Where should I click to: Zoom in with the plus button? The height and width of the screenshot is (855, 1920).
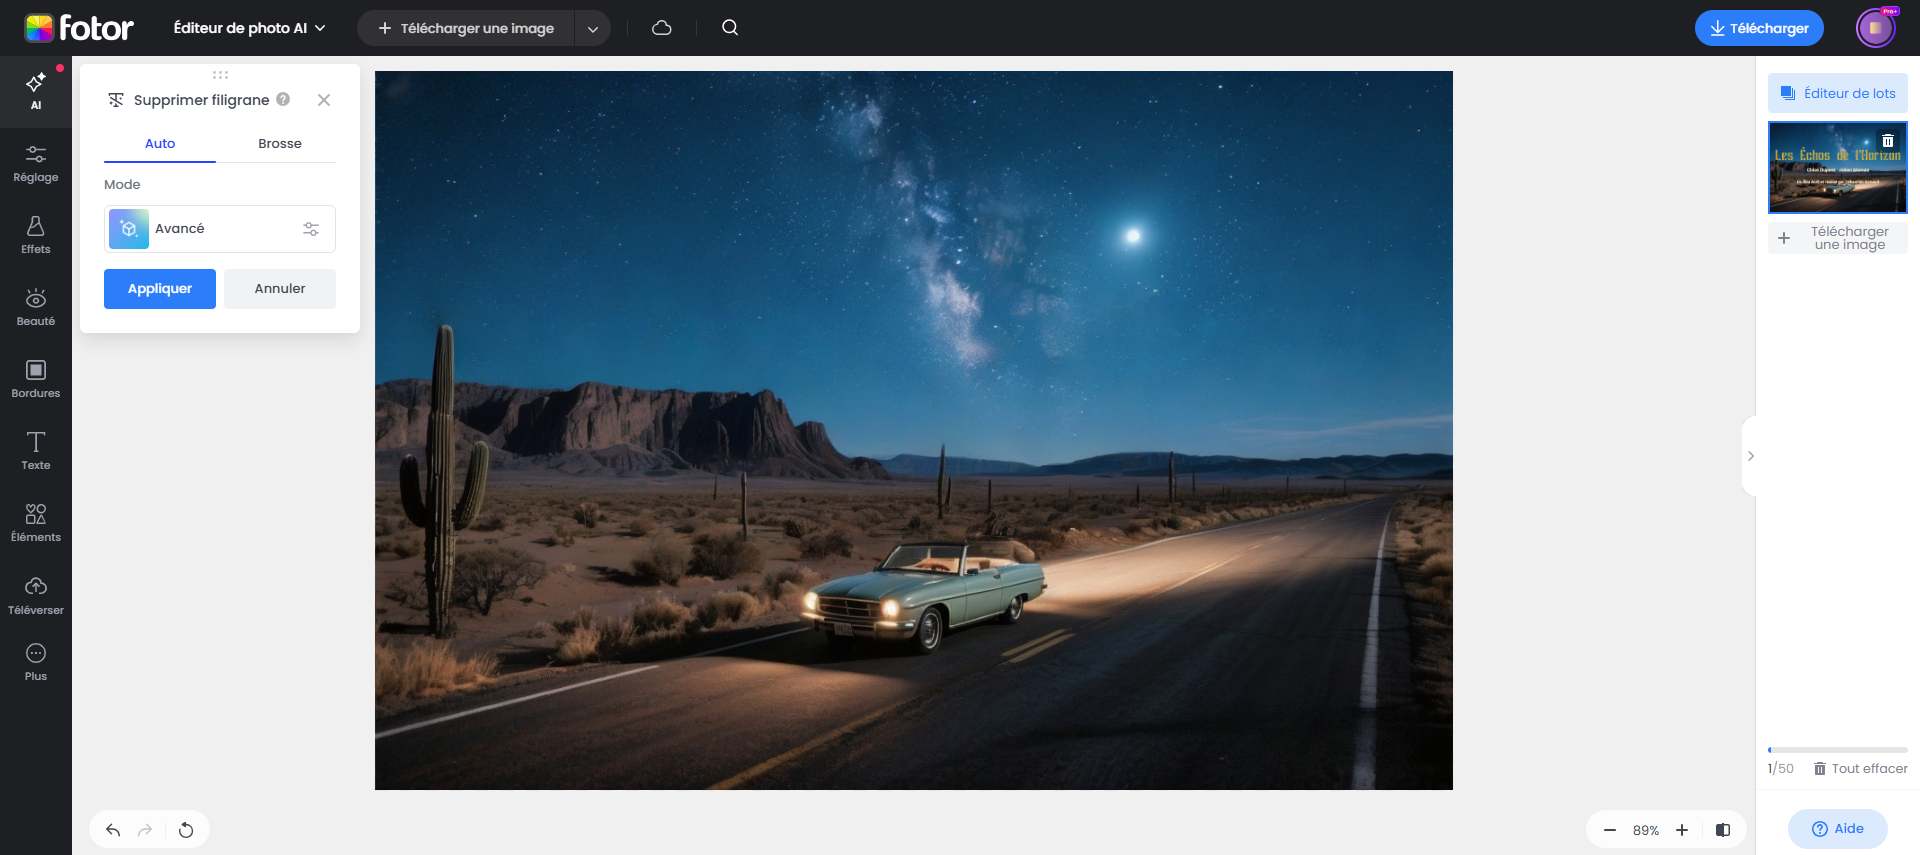[x=1682, y=830]
